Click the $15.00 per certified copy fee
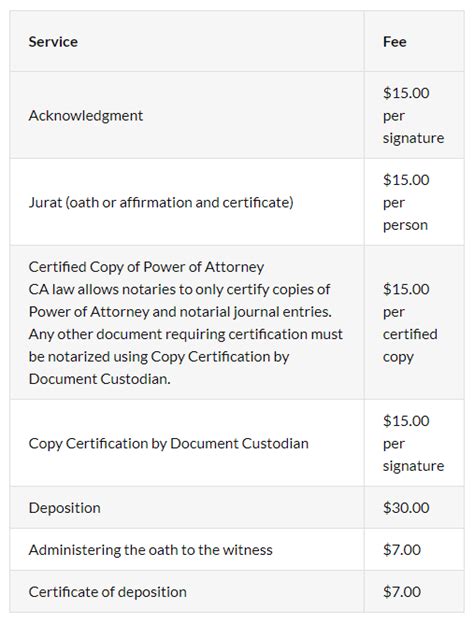This screenshot has height=624, width=474. coord(410,323)
